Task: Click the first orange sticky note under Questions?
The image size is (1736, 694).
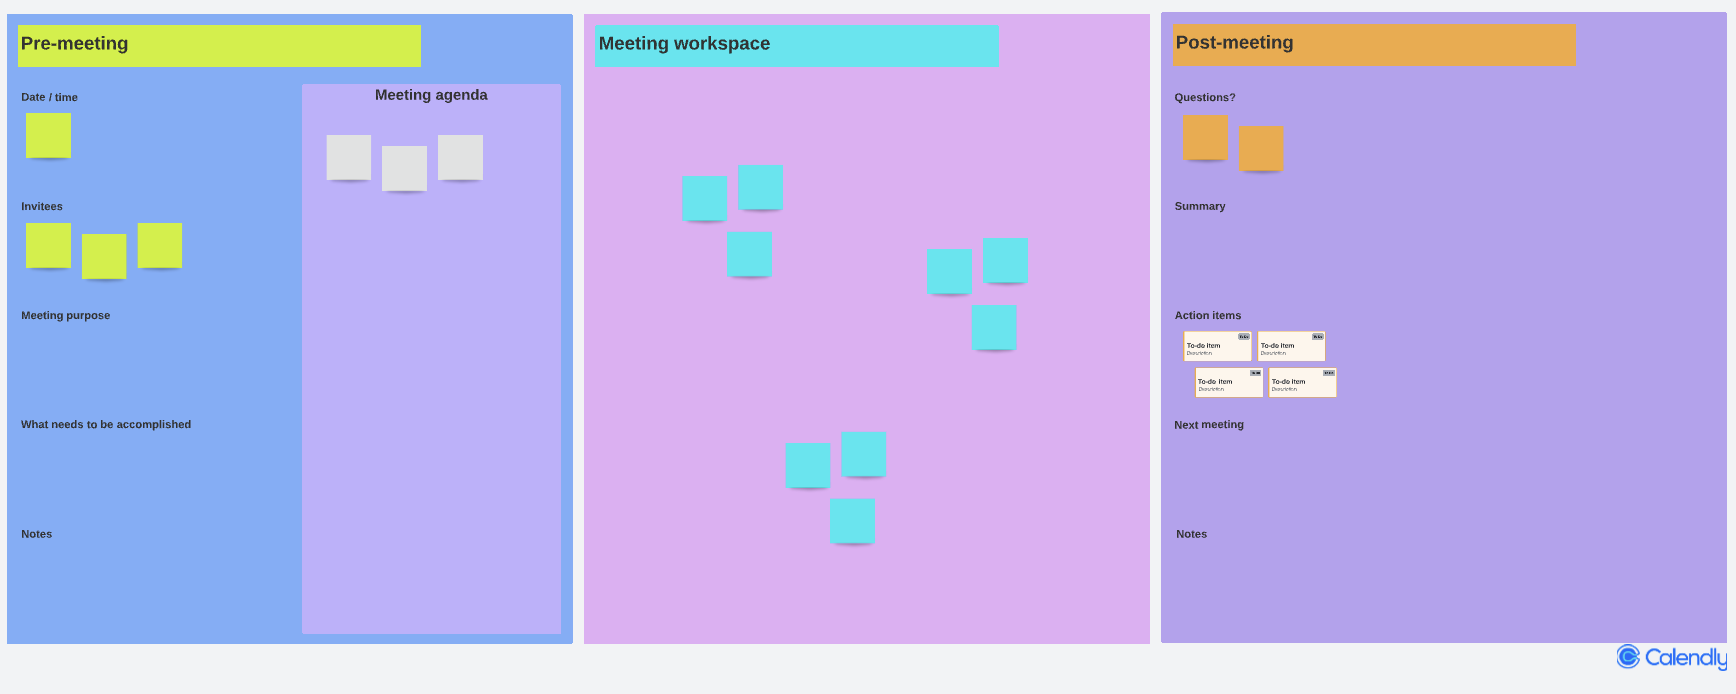Action: click(x=1205, y=137)
